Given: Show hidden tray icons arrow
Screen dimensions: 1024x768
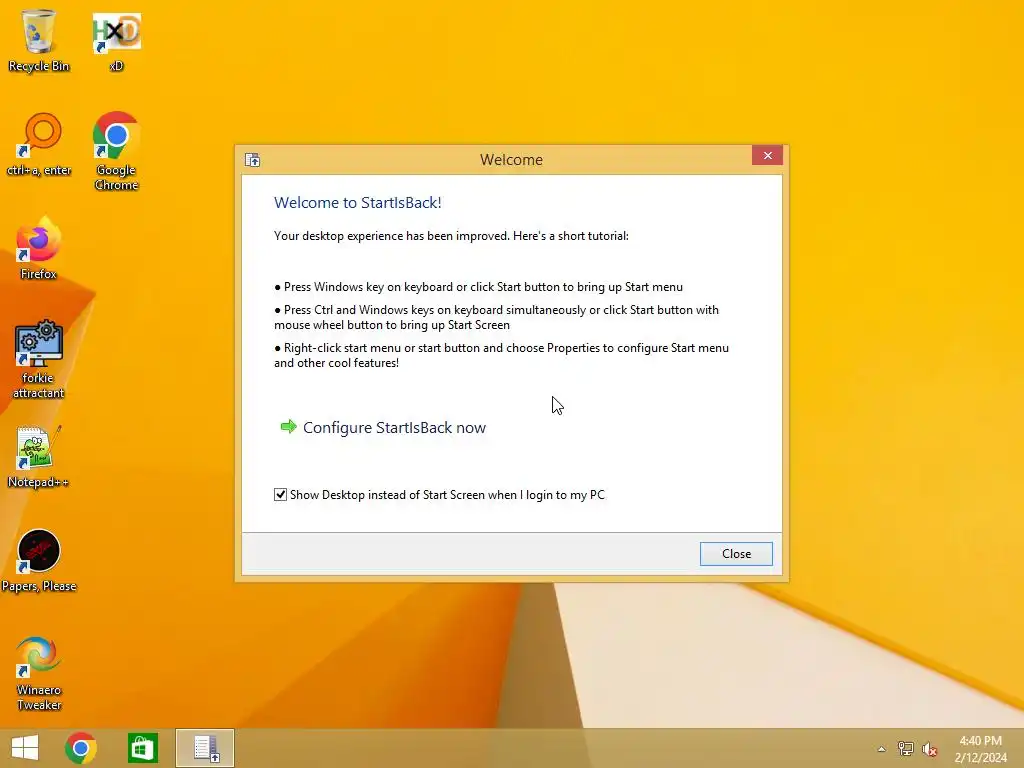Looking at the screenshot, I should pyautogui.click(x=882, y=749).
